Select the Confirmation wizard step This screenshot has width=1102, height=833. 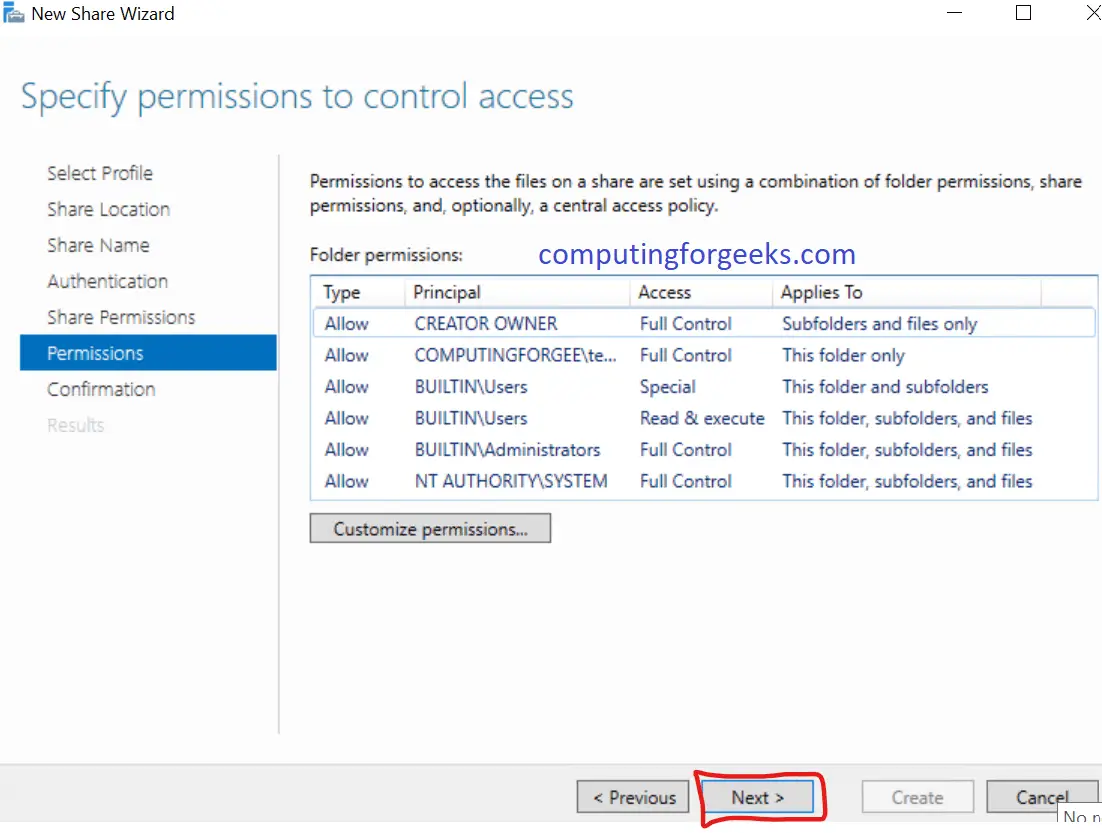pos(101,389)
